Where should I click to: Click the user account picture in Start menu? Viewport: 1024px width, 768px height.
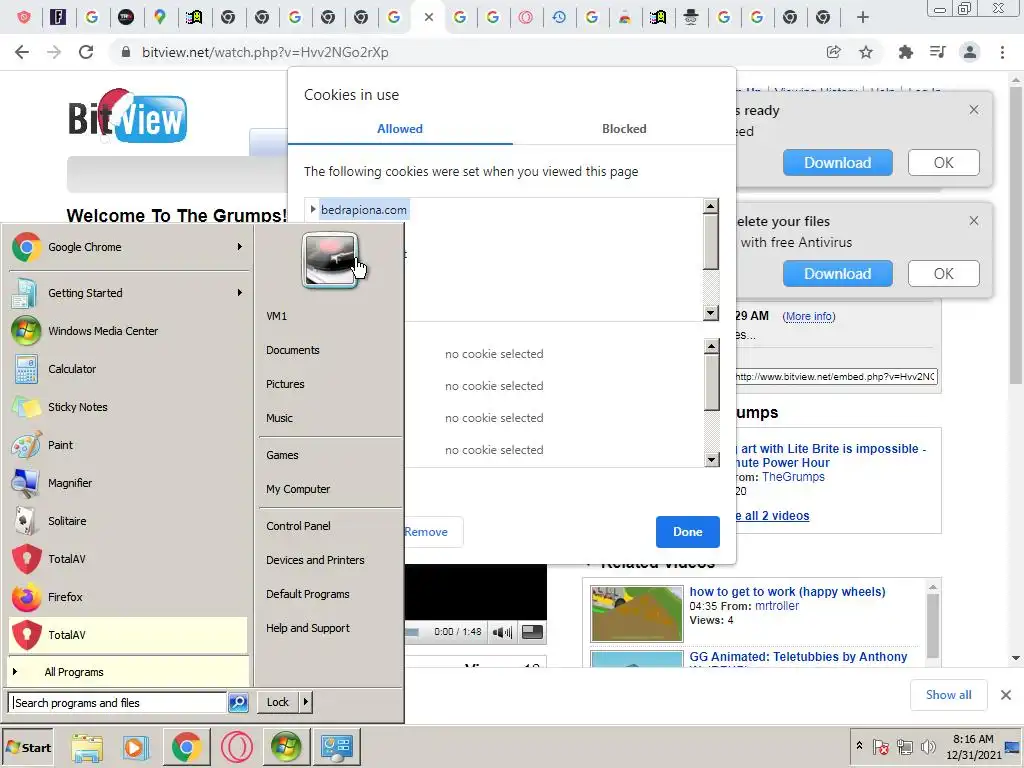point(330,261)
